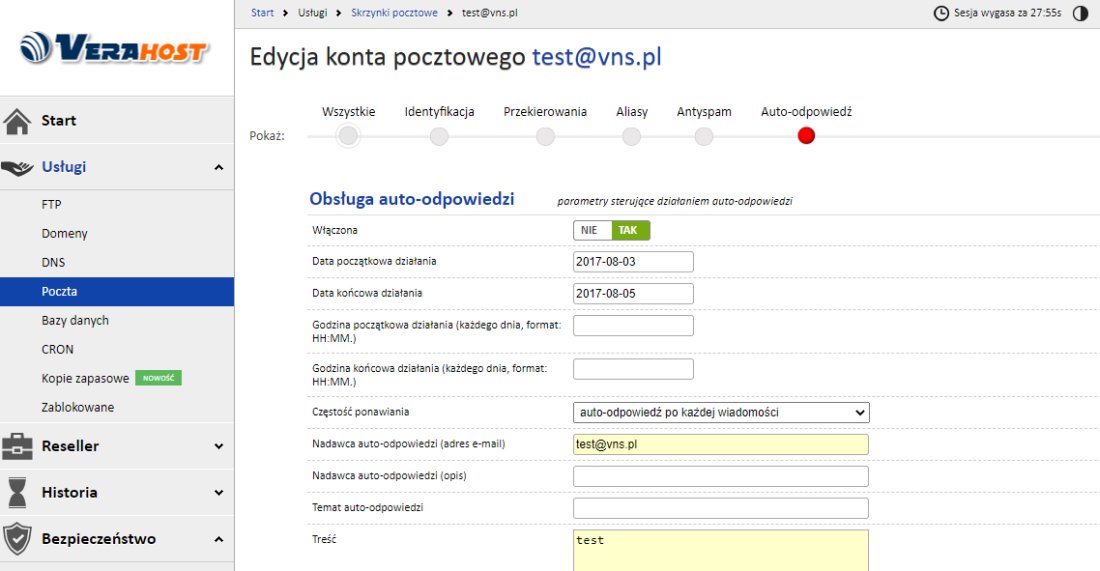Click the Skrzynki pocztowe breadcrumb link
The width and height of the screenshot is (1100, 571).
click(394, 13)
